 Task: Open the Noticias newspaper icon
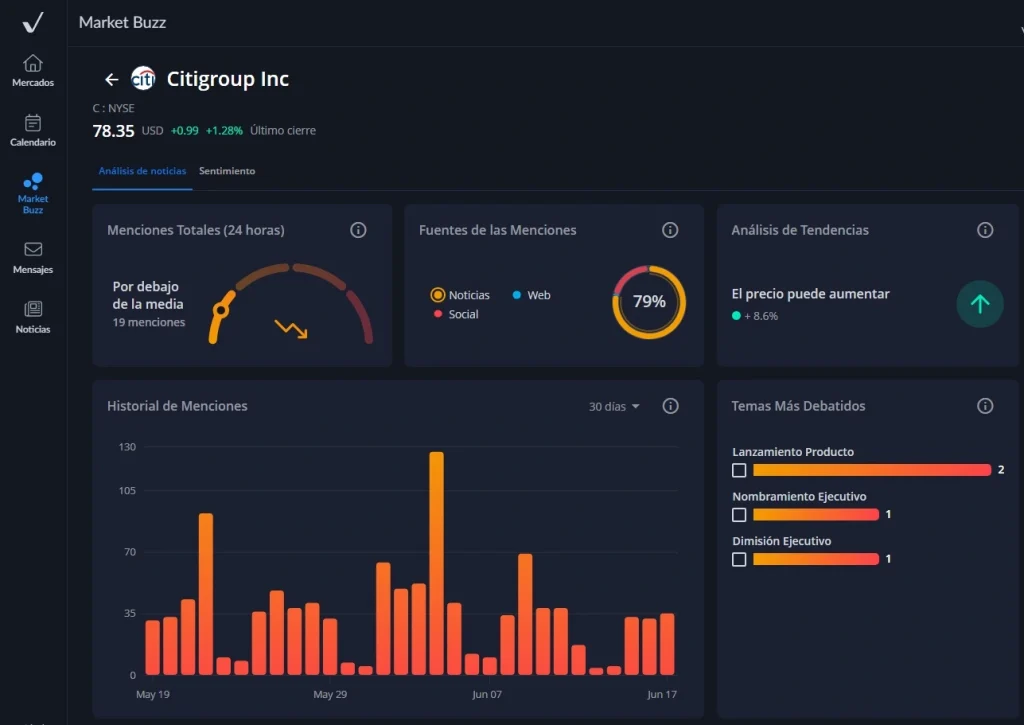[33, 309]
